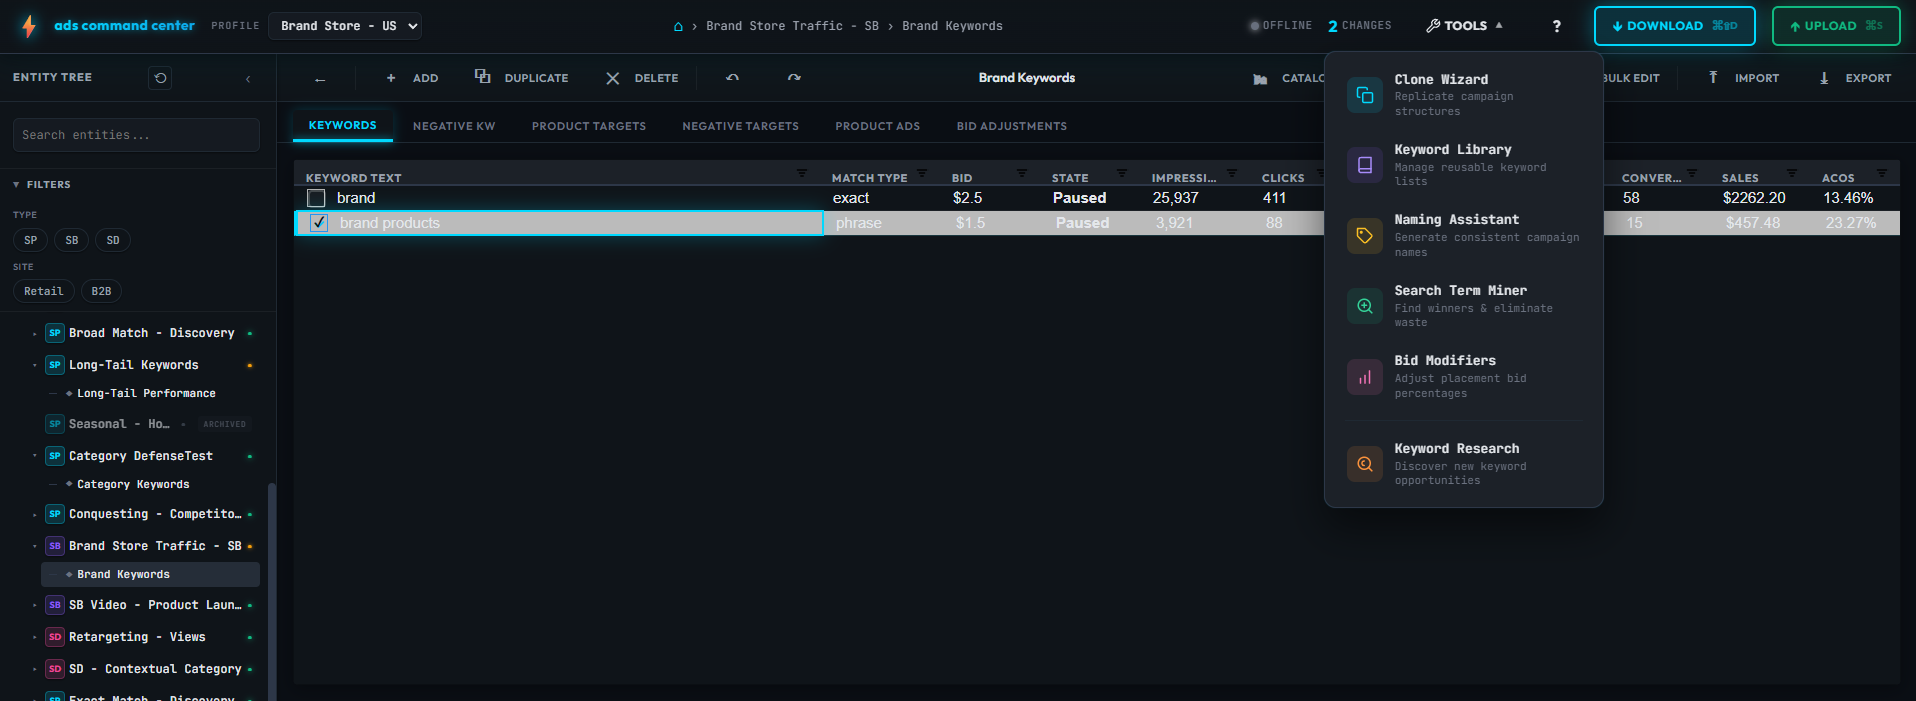1916x701 pixels.
Task: Refresh the entity tree
Action: (x=160, y=78)
